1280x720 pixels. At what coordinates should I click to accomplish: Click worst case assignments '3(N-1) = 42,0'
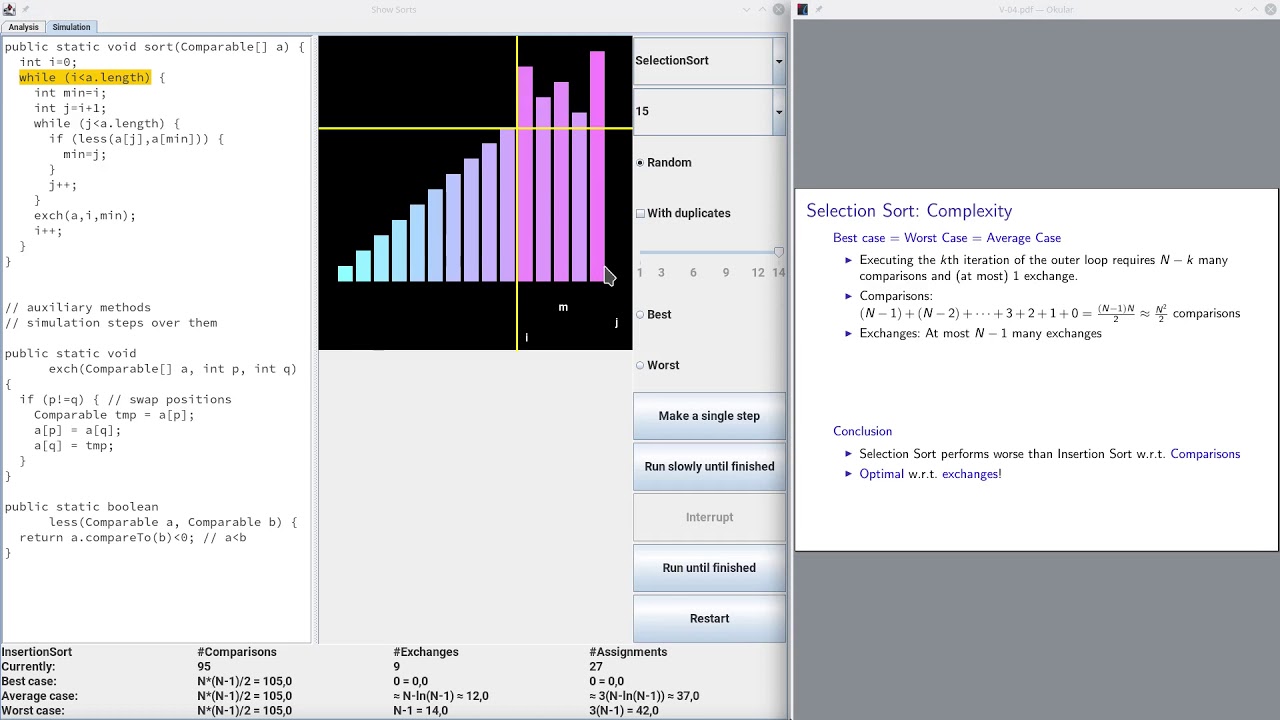(624, 711)
